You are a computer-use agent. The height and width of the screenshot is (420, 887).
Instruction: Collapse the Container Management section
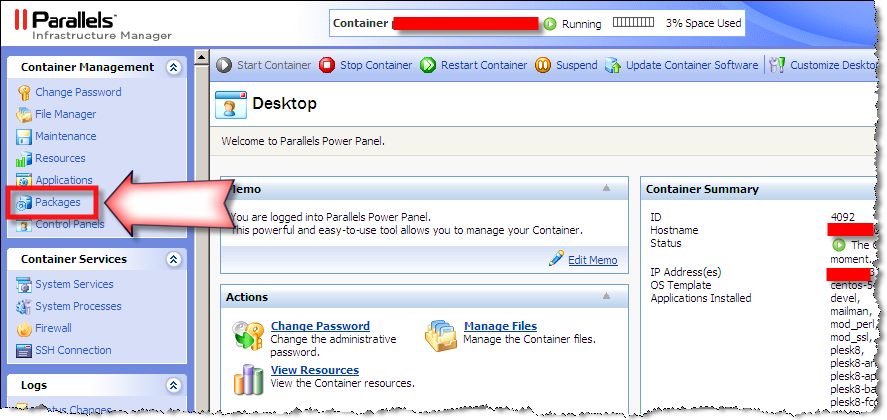tap(174, 67)
